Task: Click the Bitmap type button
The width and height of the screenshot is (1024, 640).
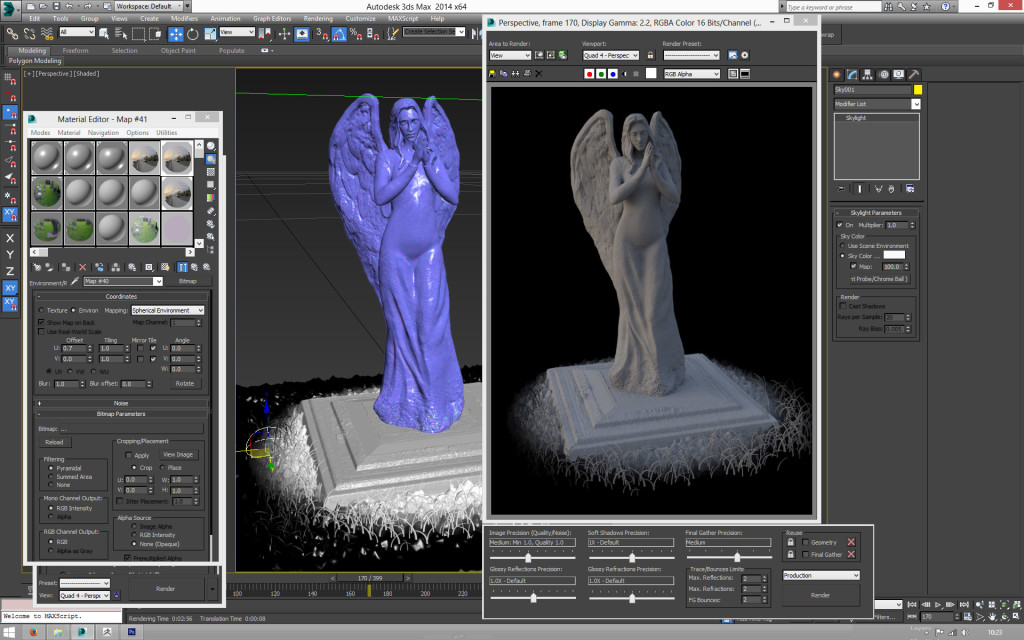Action: point(187,281)
